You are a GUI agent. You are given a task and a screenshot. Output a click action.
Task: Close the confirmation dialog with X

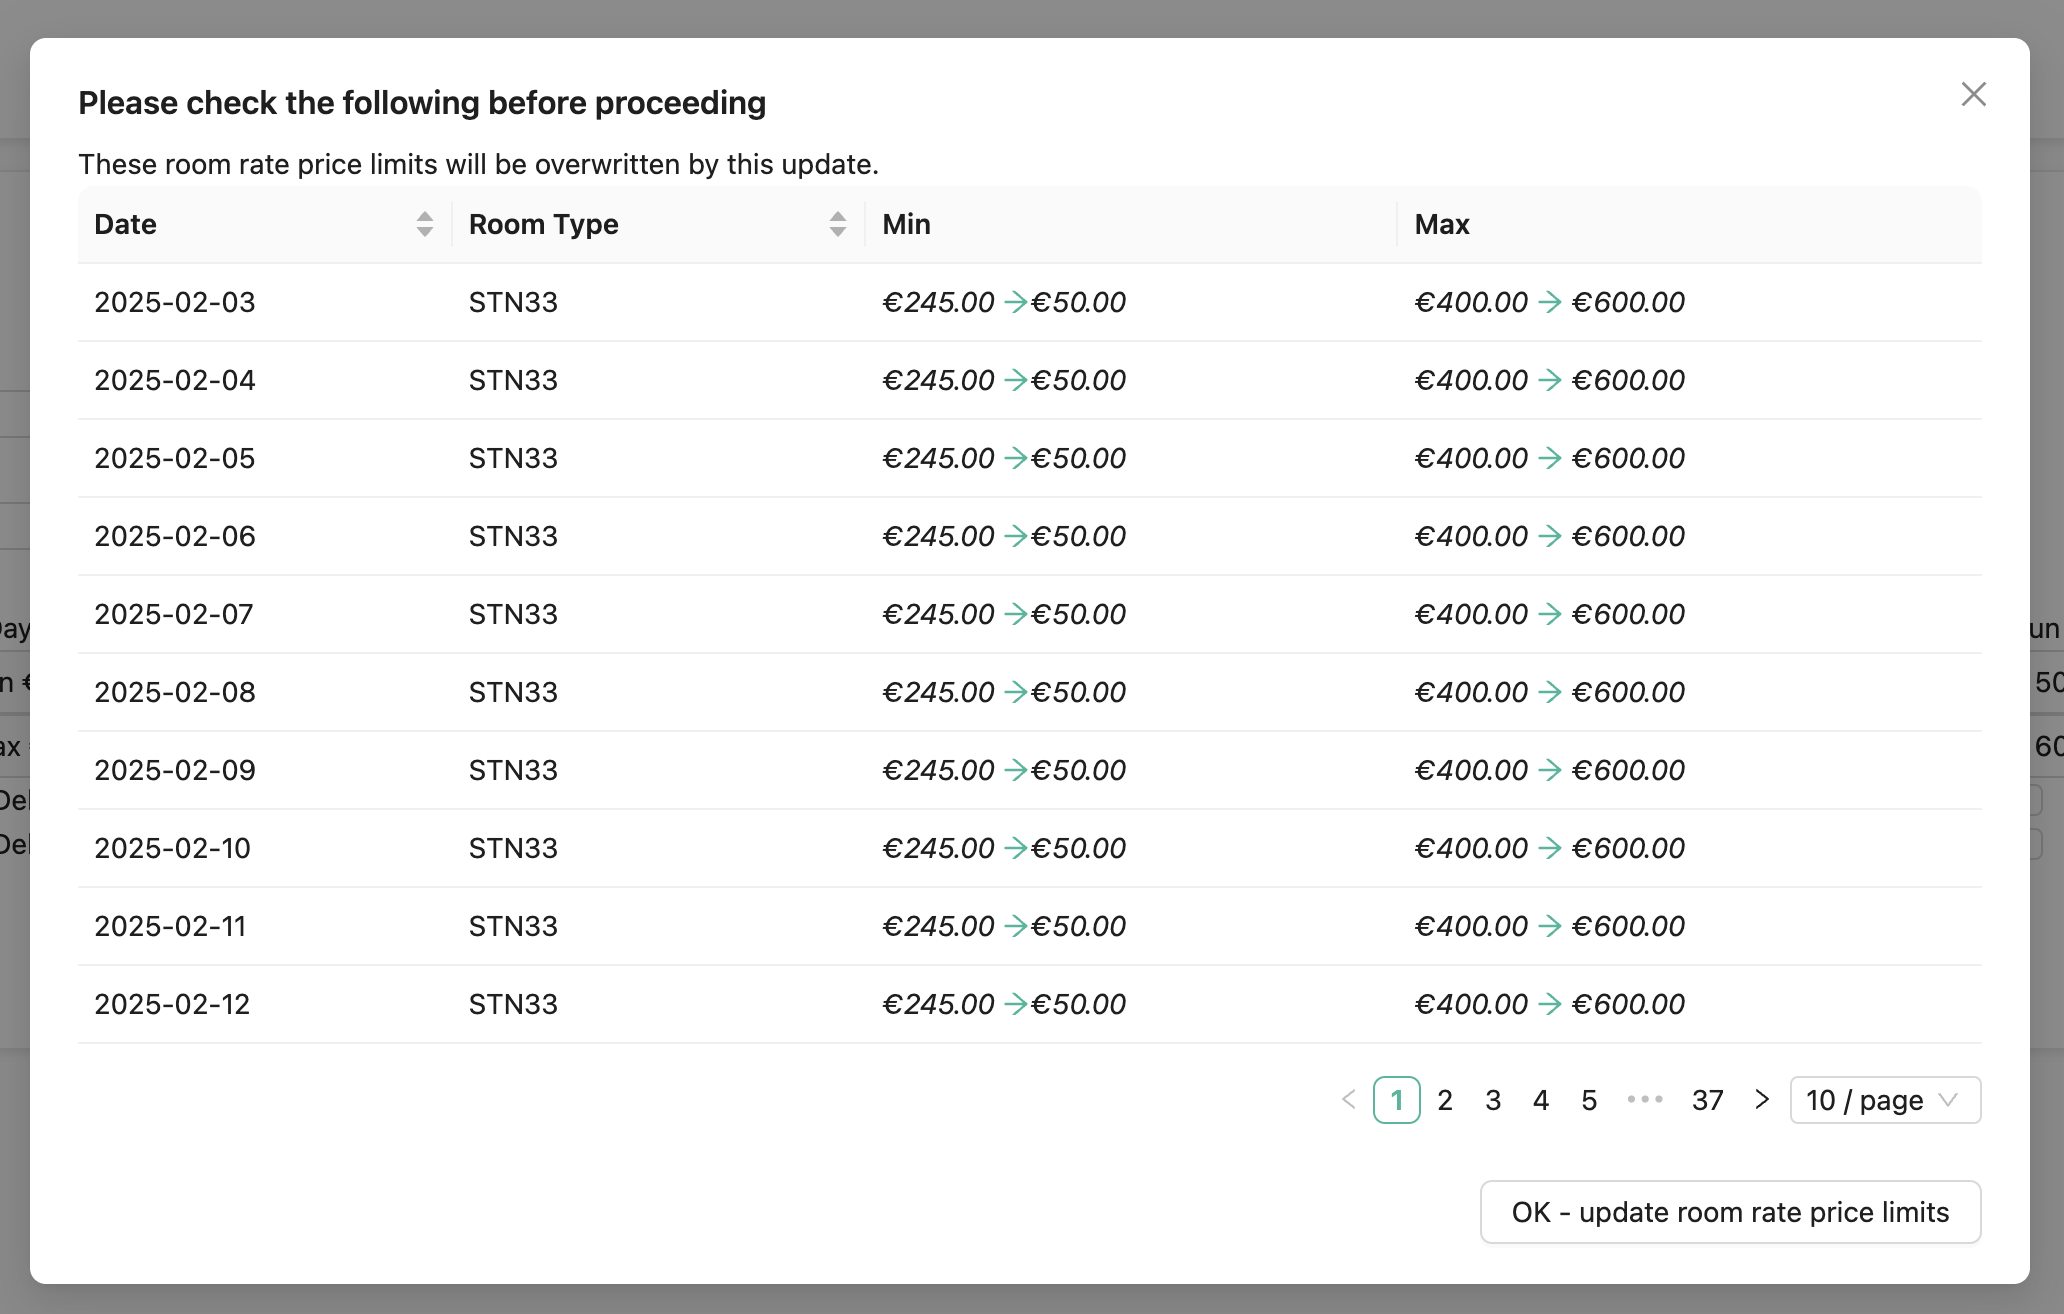click(1973, 94)
